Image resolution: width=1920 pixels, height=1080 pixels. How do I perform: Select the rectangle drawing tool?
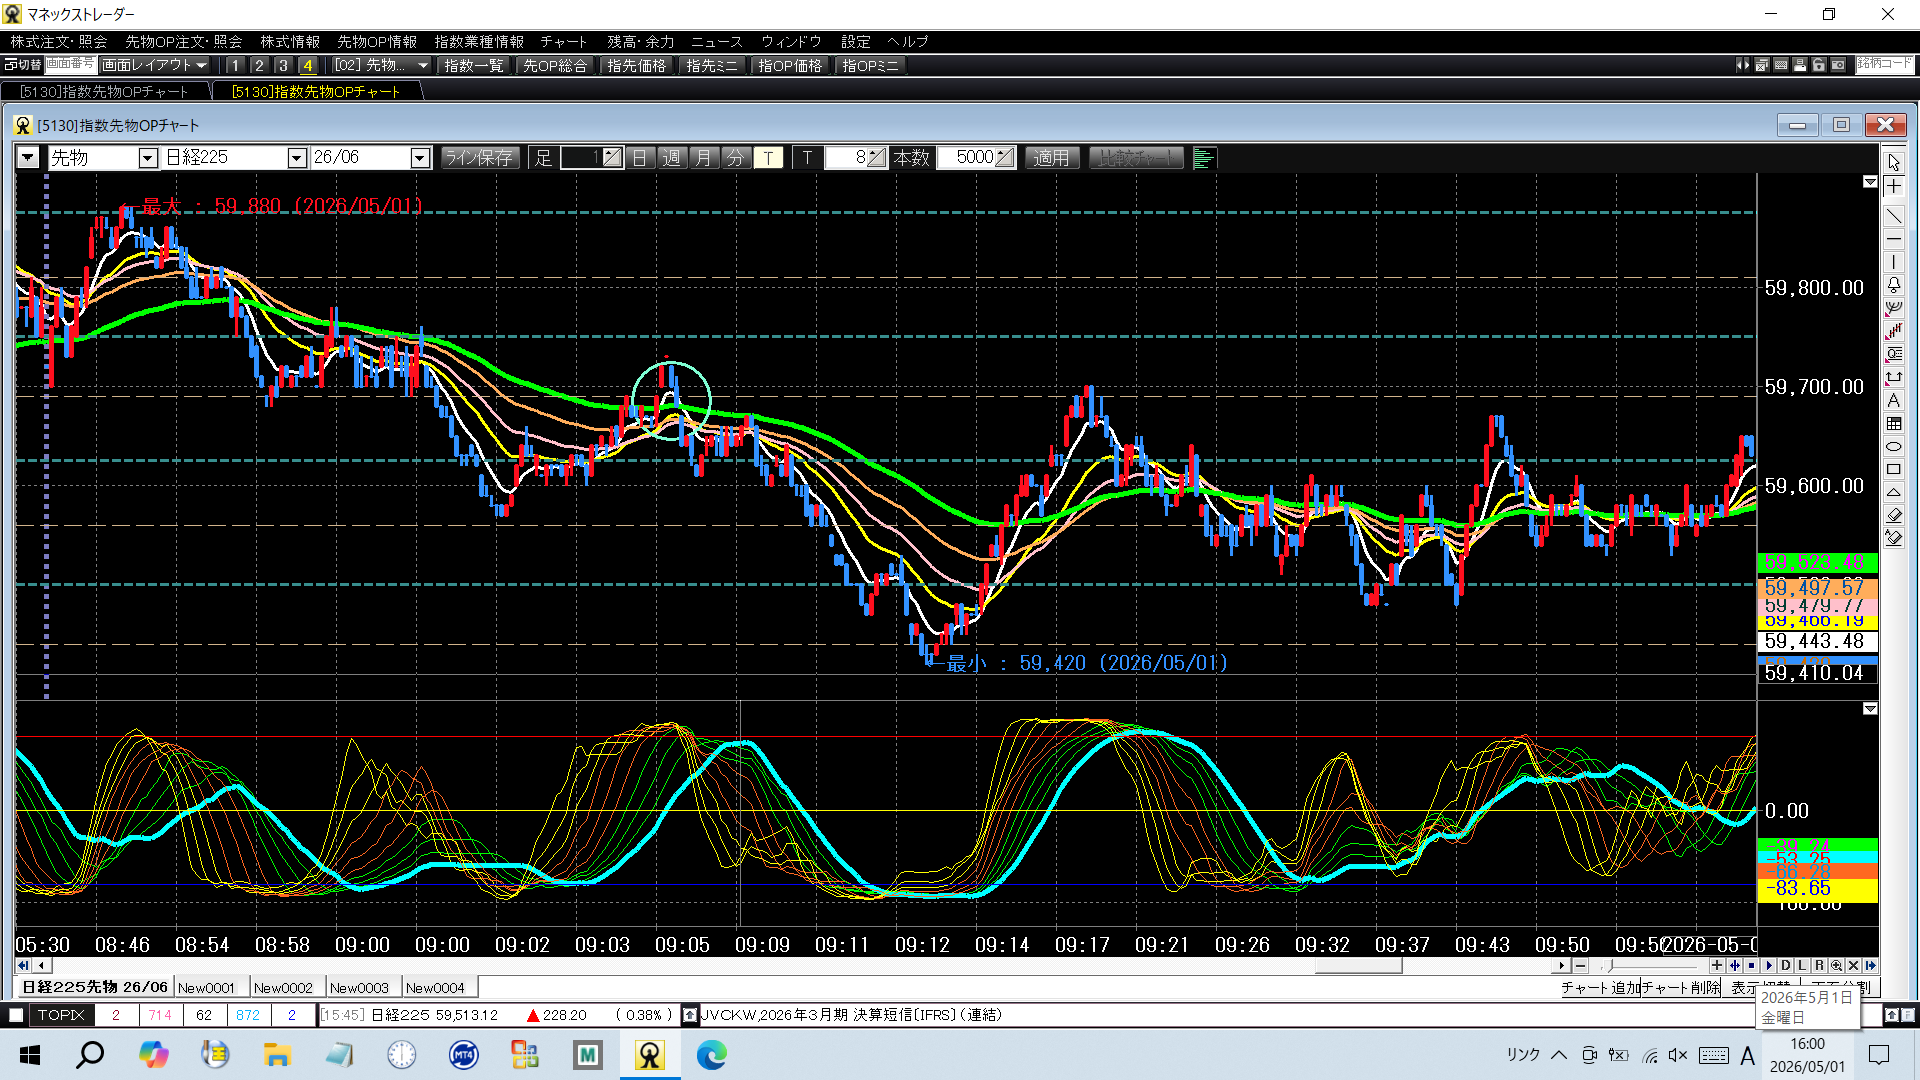coord(1894,469)
